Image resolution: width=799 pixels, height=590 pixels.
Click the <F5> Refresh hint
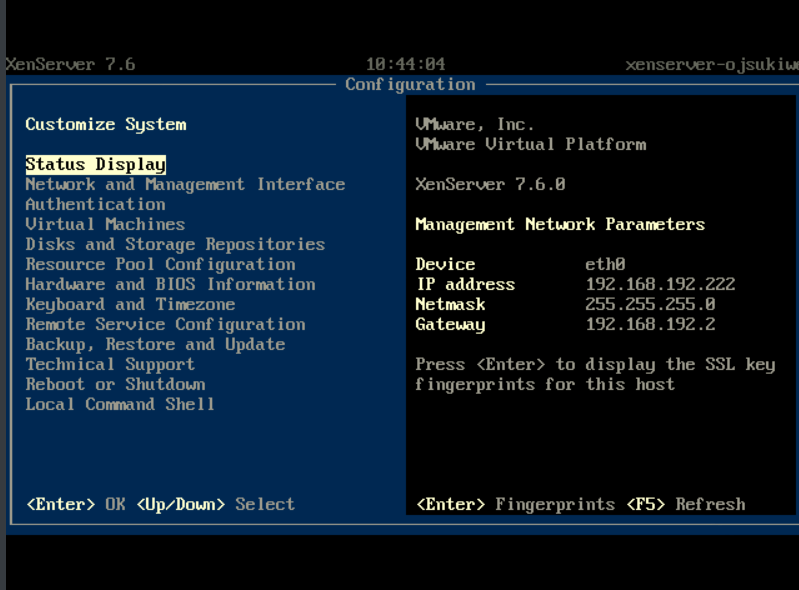[686, 504]
